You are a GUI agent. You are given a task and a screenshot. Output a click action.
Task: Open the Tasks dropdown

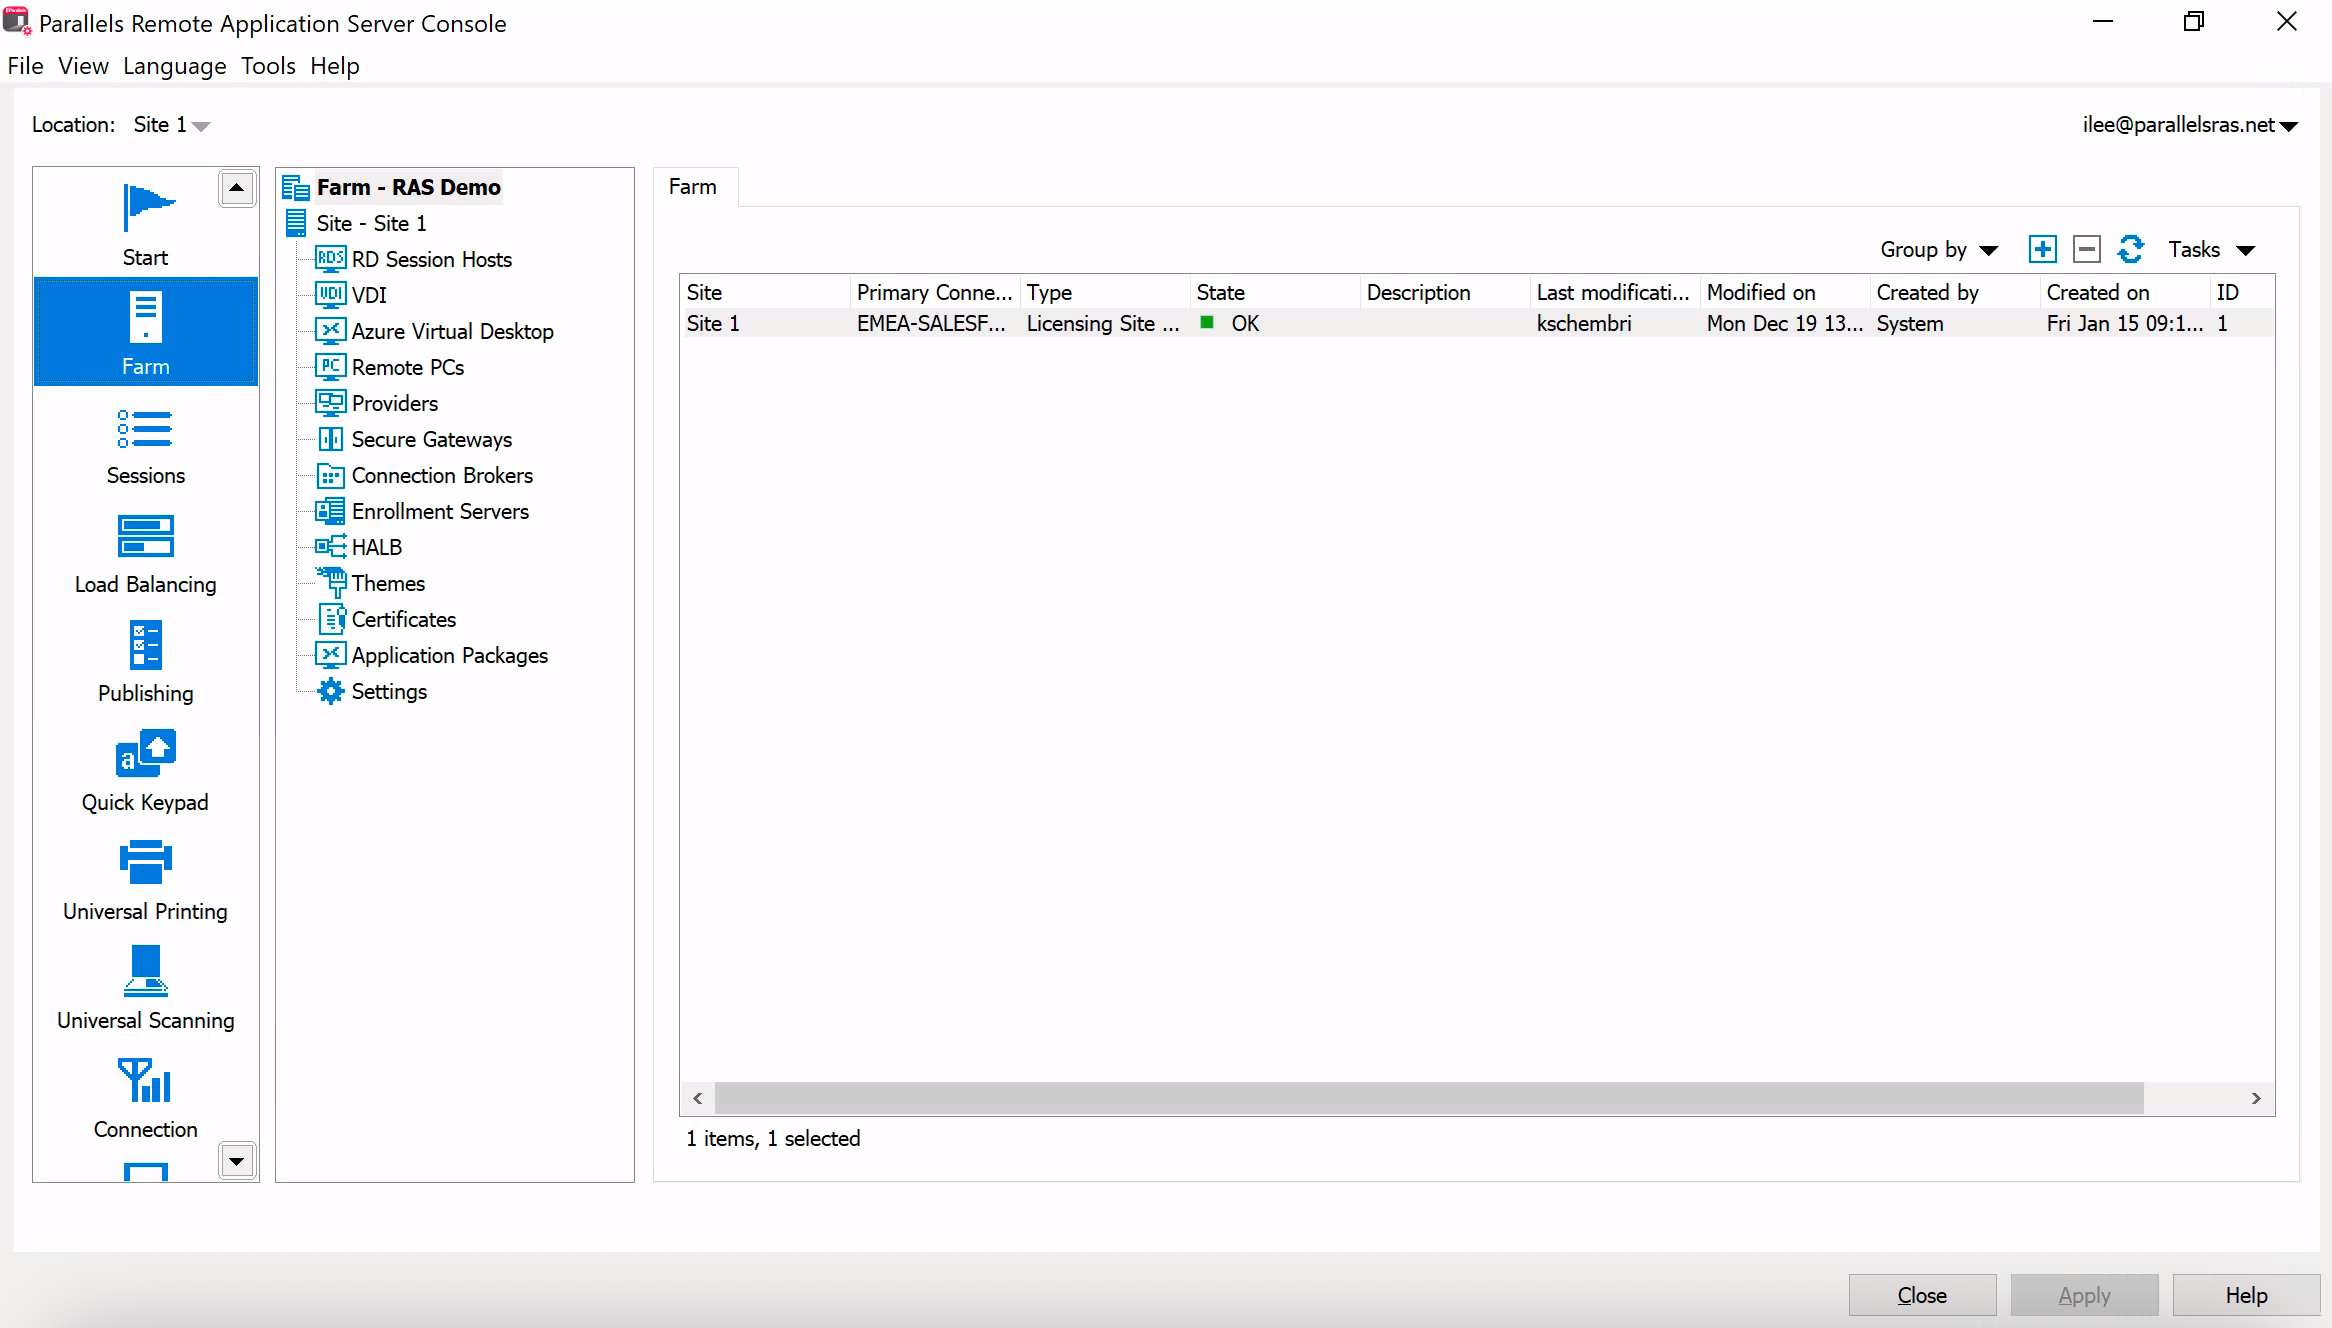click(2212, 250)
